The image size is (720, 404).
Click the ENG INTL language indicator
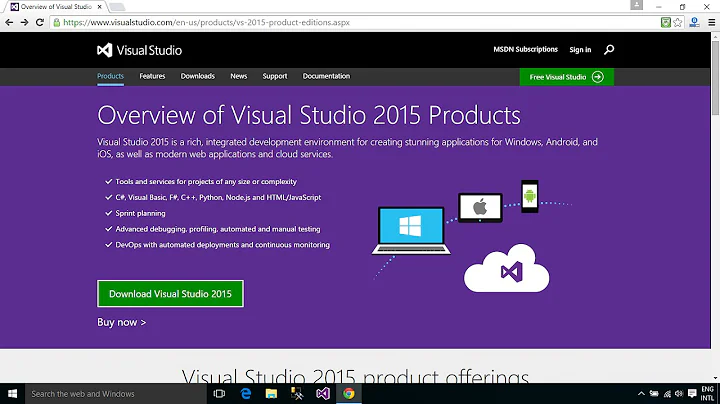click(707, 393)
